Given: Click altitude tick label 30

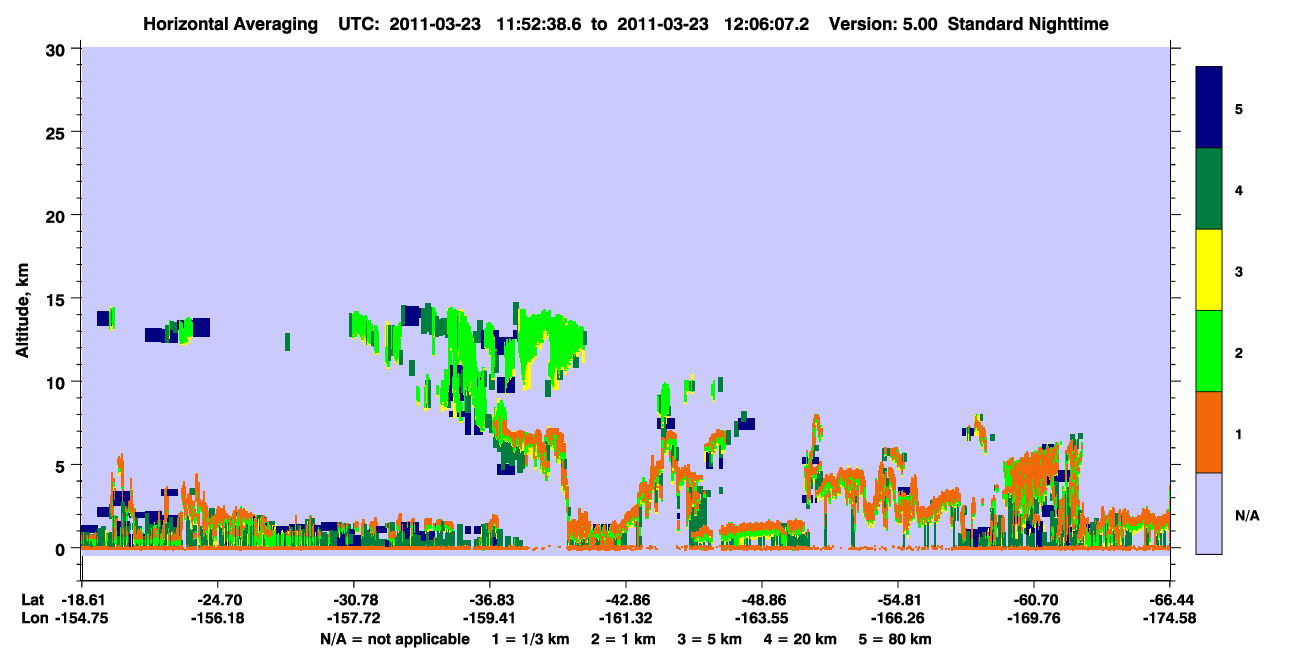Looking at the screenshot, I should pyautogui.click(x=58, y=49).
